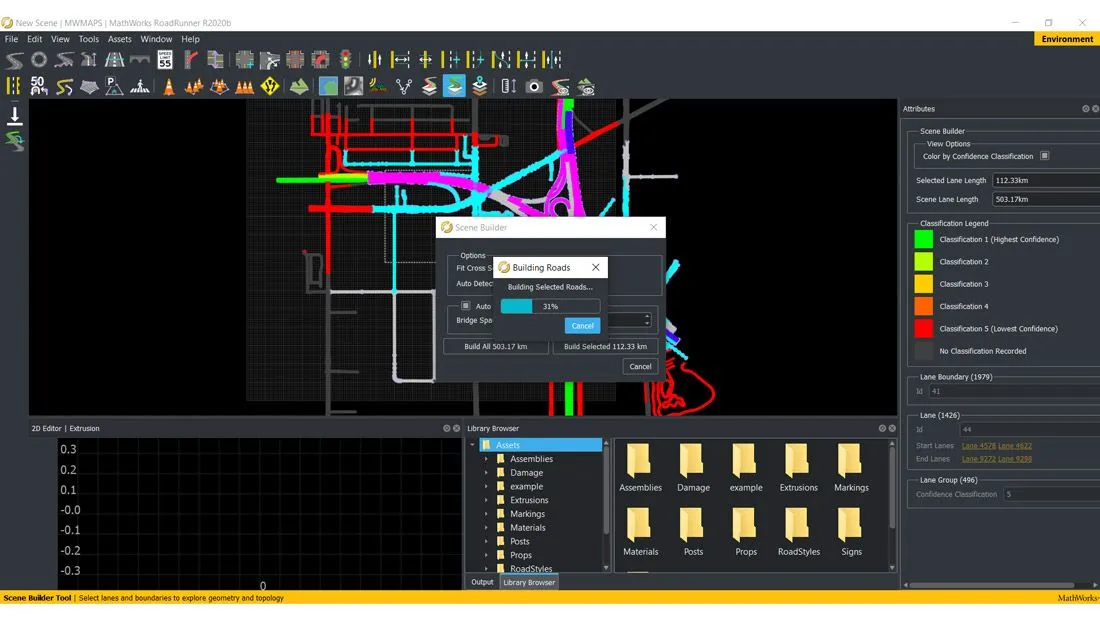Open the Help menu
This screenshot has height=618, width=1100.
click(190, 39)
